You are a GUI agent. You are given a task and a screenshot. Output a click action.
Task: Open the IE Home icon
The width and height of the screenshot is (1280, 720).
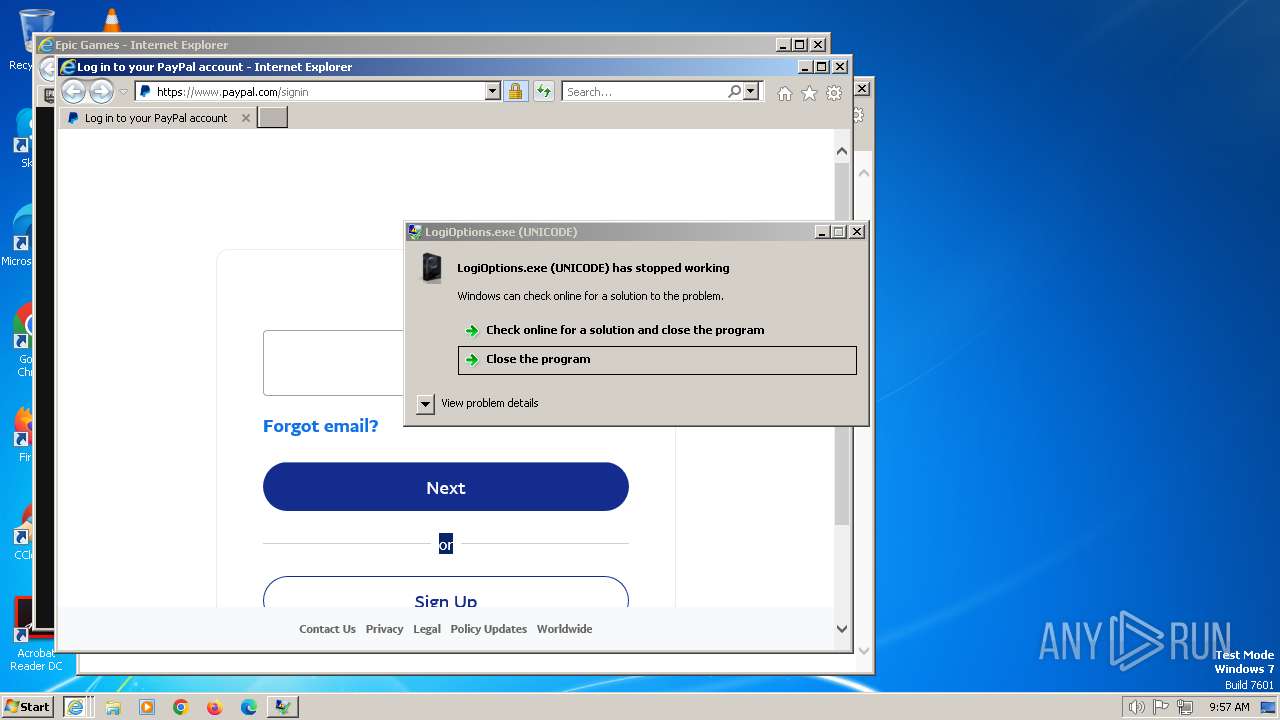(785, 93)
